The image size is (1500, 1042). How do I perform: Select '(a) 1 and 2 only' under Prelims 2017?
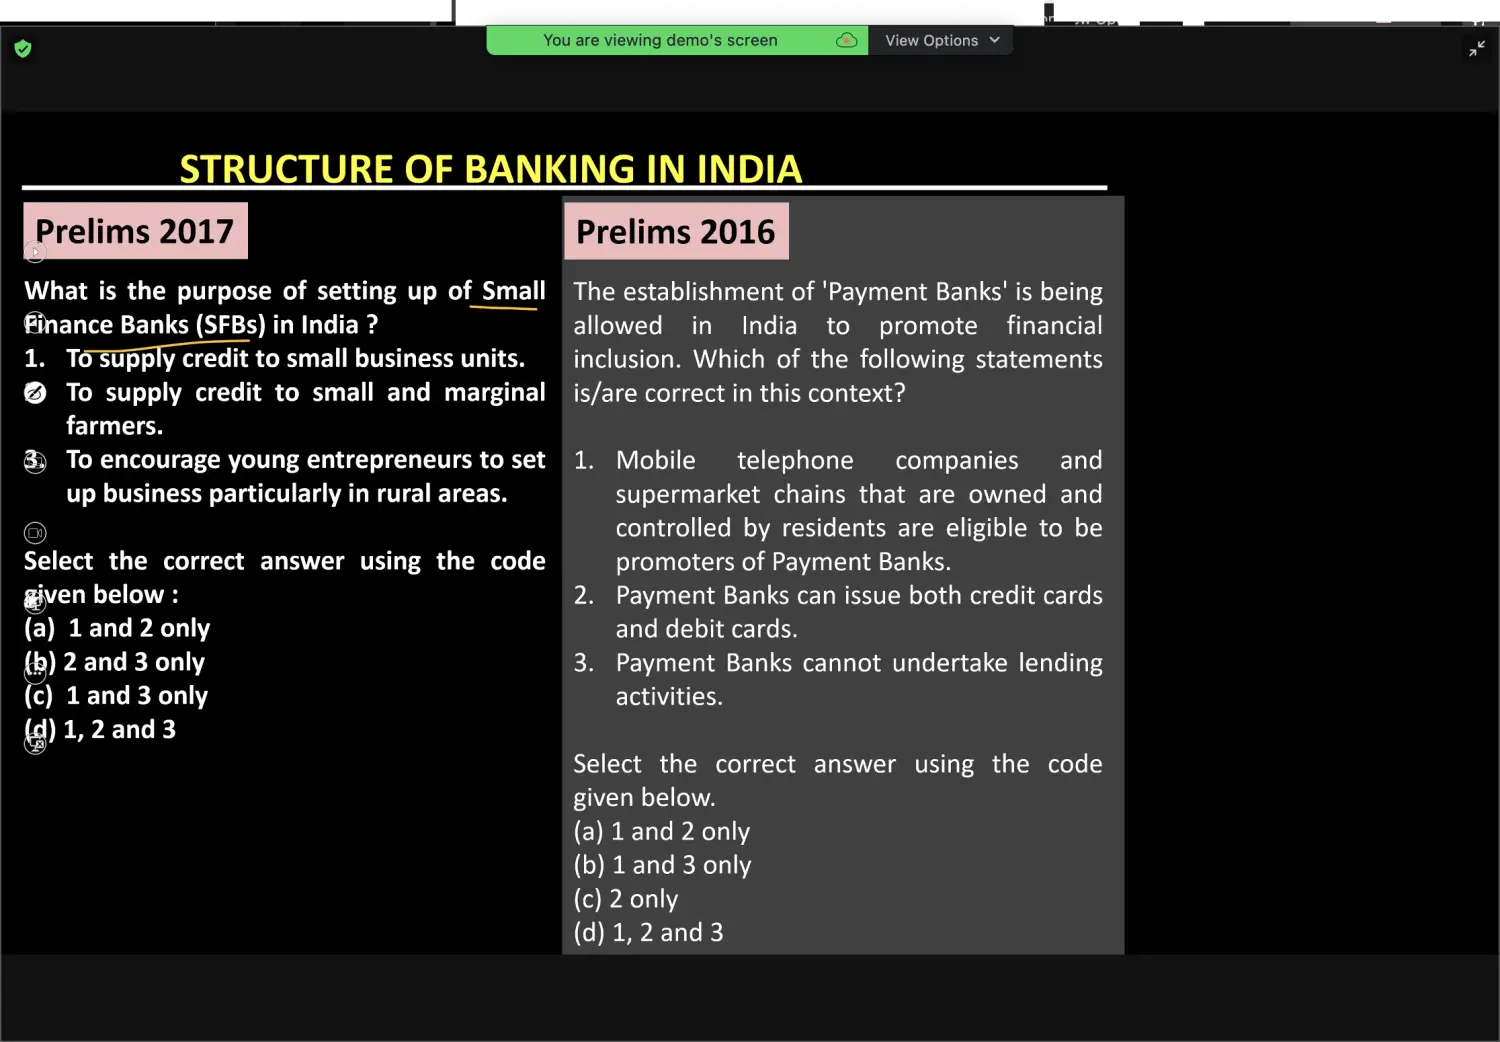(117, 628)
